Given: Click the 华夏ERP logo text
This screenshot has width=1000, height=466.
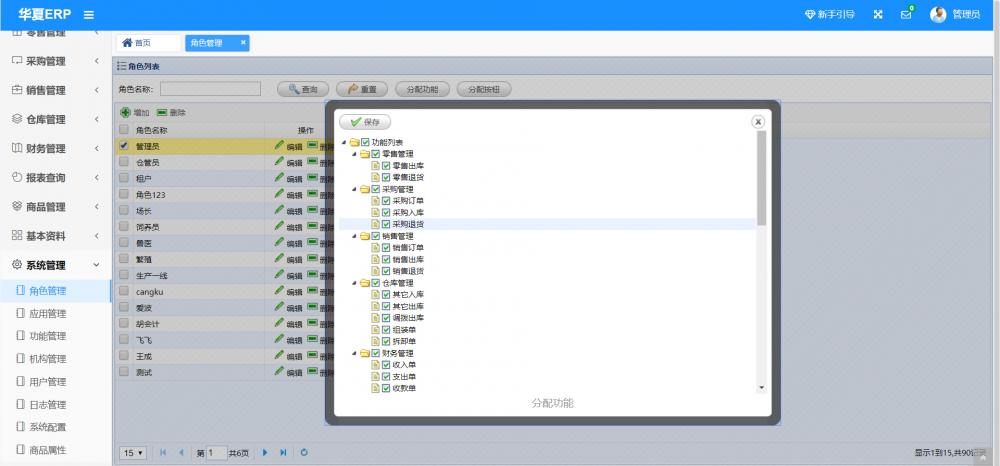Looking at the screenshot, I should 45,15.
